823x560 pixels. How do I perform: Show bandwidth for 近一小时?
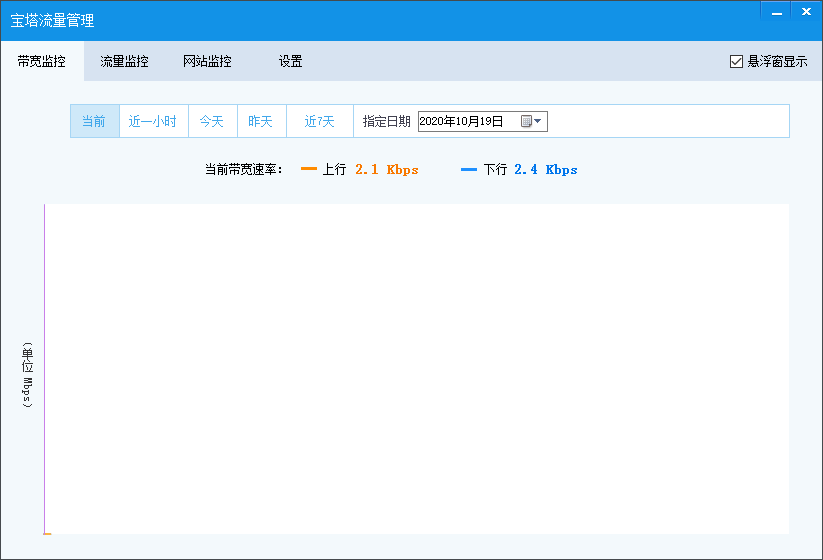point(154,121)
